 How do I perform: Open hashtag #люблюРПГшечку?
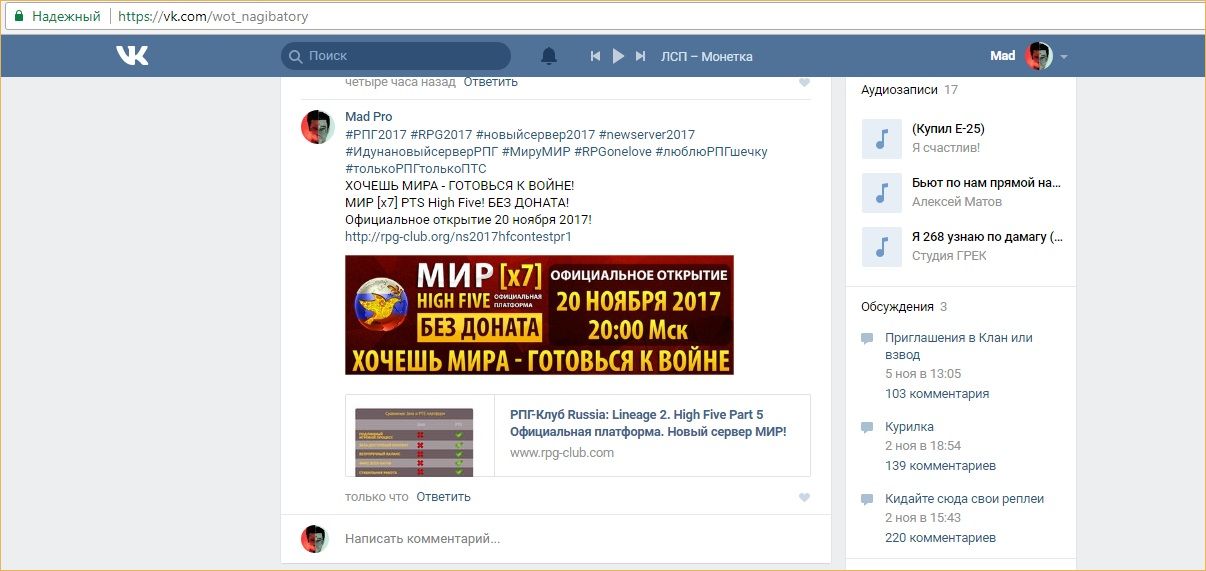coord(712,151)
